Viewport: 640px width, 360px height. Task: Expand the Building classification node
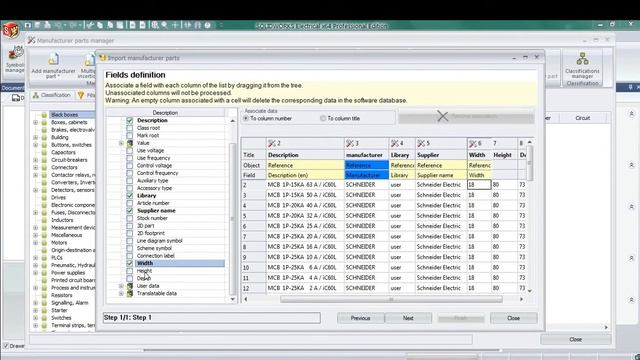pos(36,137)
